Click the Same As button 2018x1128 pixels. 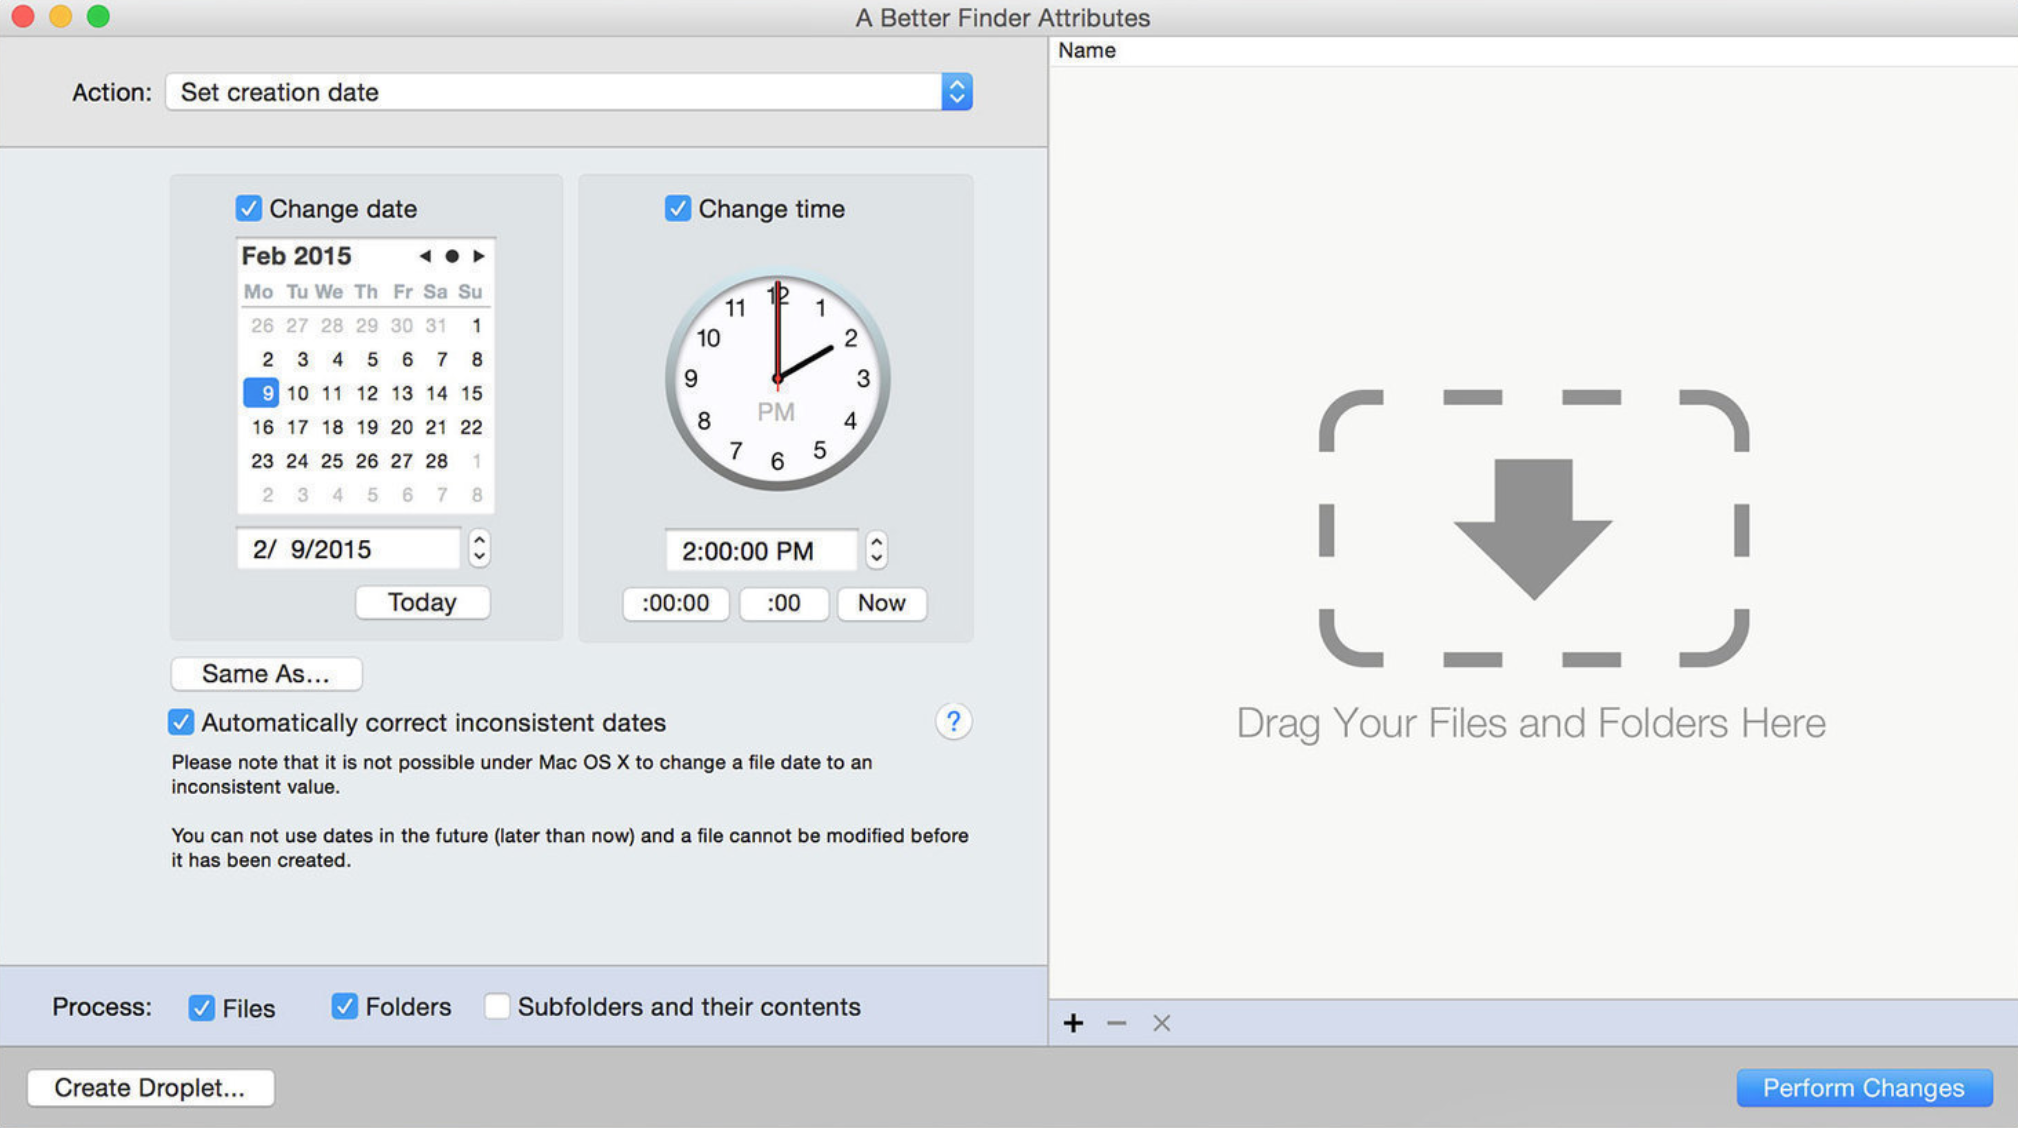point(267,673)
